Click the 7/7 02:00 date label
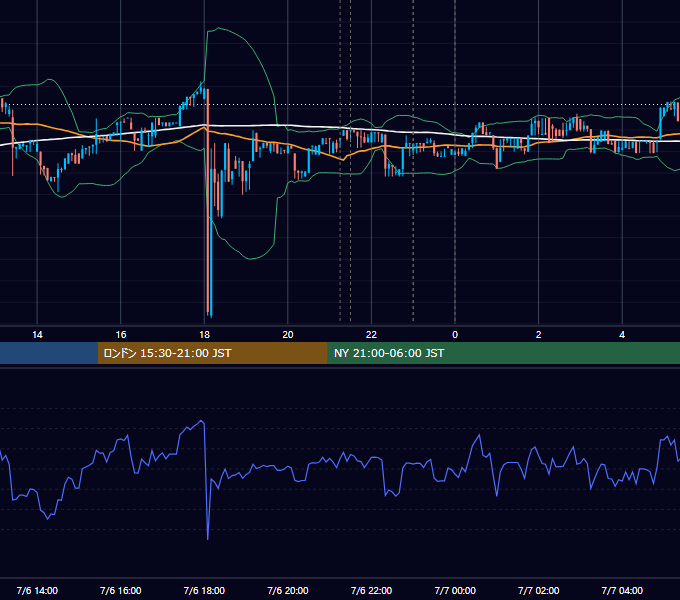The height and width of the screenshot is (600, 680). [538, 590]
